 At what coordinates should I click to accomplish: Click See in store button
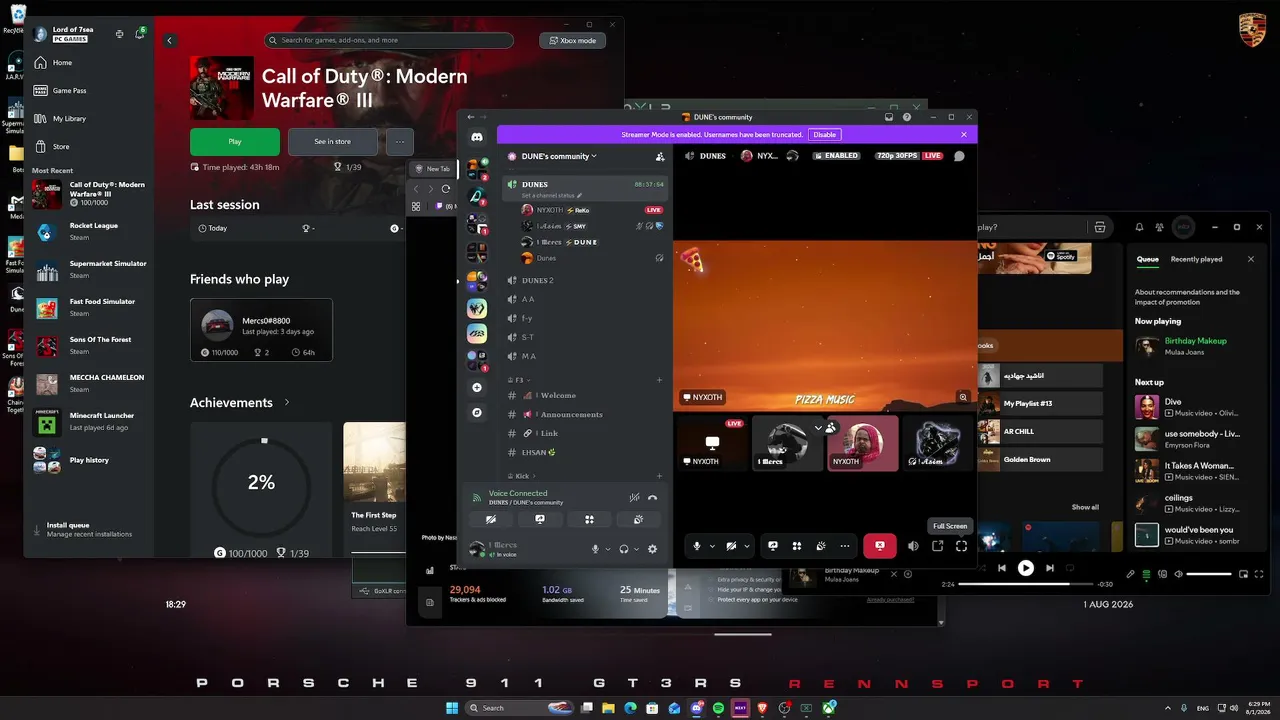[333, 141]
